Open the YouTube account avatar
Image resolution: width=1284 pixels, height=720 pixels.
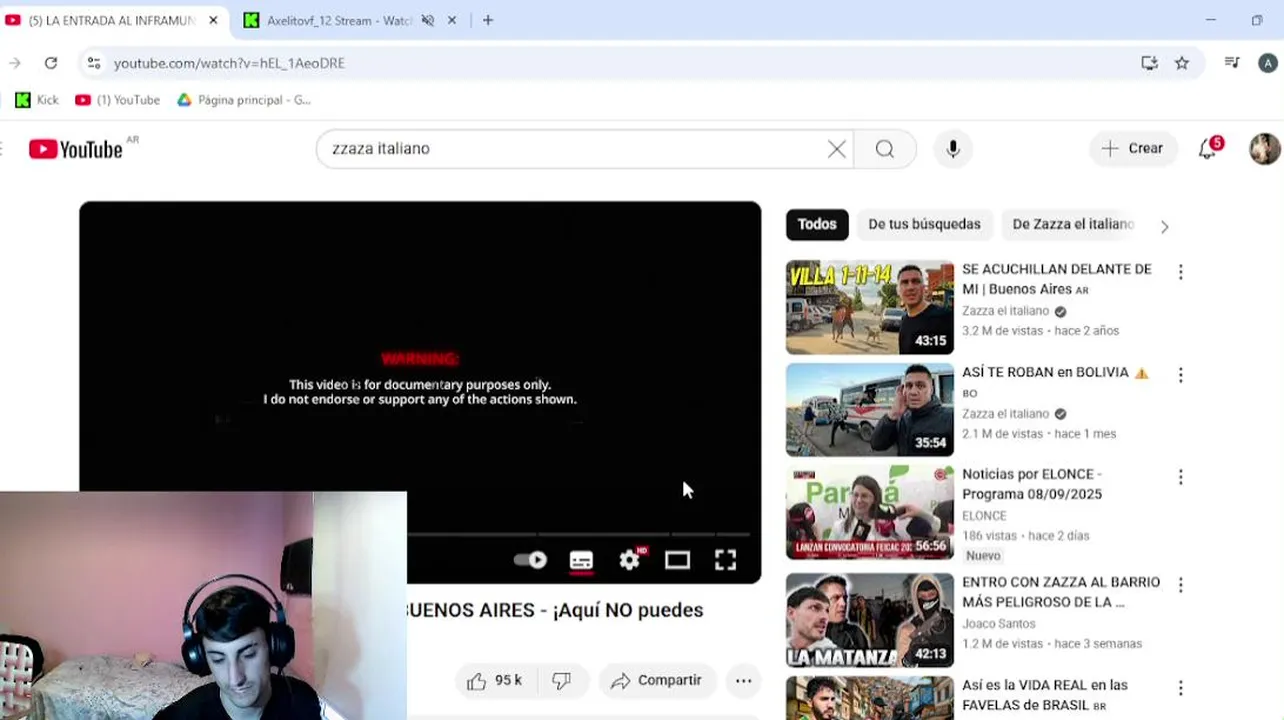pos(1265,149)
